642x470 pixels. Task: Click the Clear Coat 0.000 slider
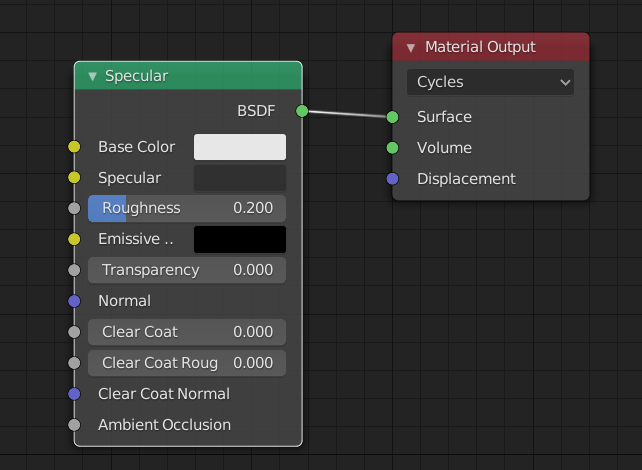pyautogui.click(x=187, y=332)
